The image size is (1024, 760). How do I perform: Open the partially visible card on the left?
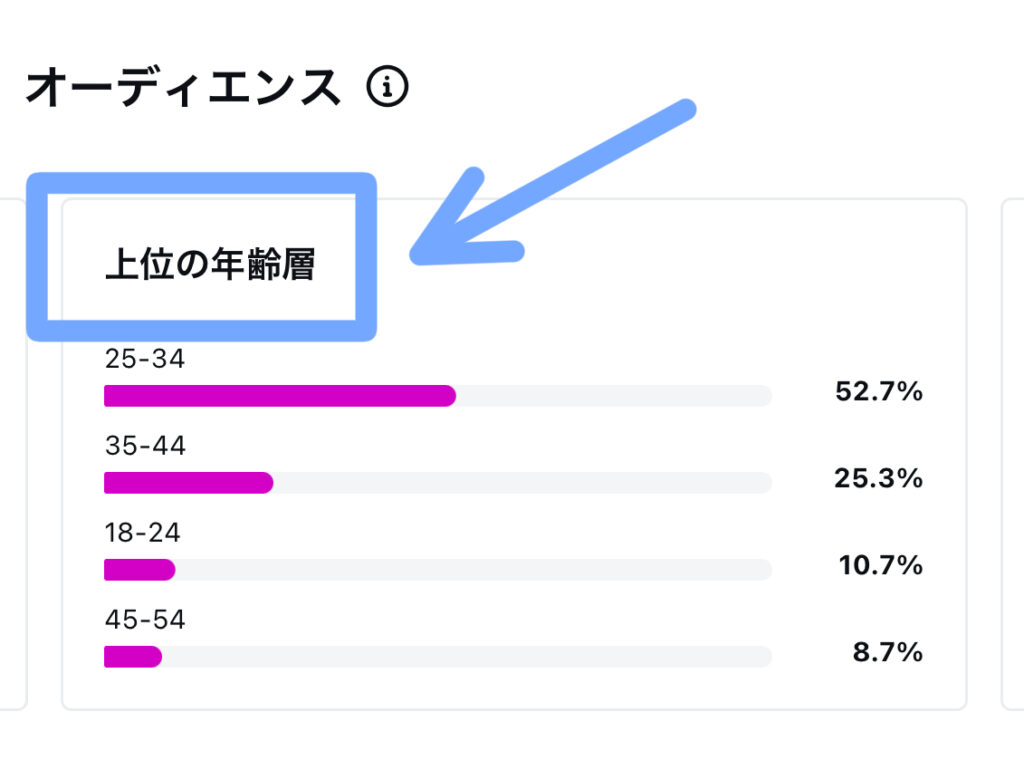click(x=13, y=454)
